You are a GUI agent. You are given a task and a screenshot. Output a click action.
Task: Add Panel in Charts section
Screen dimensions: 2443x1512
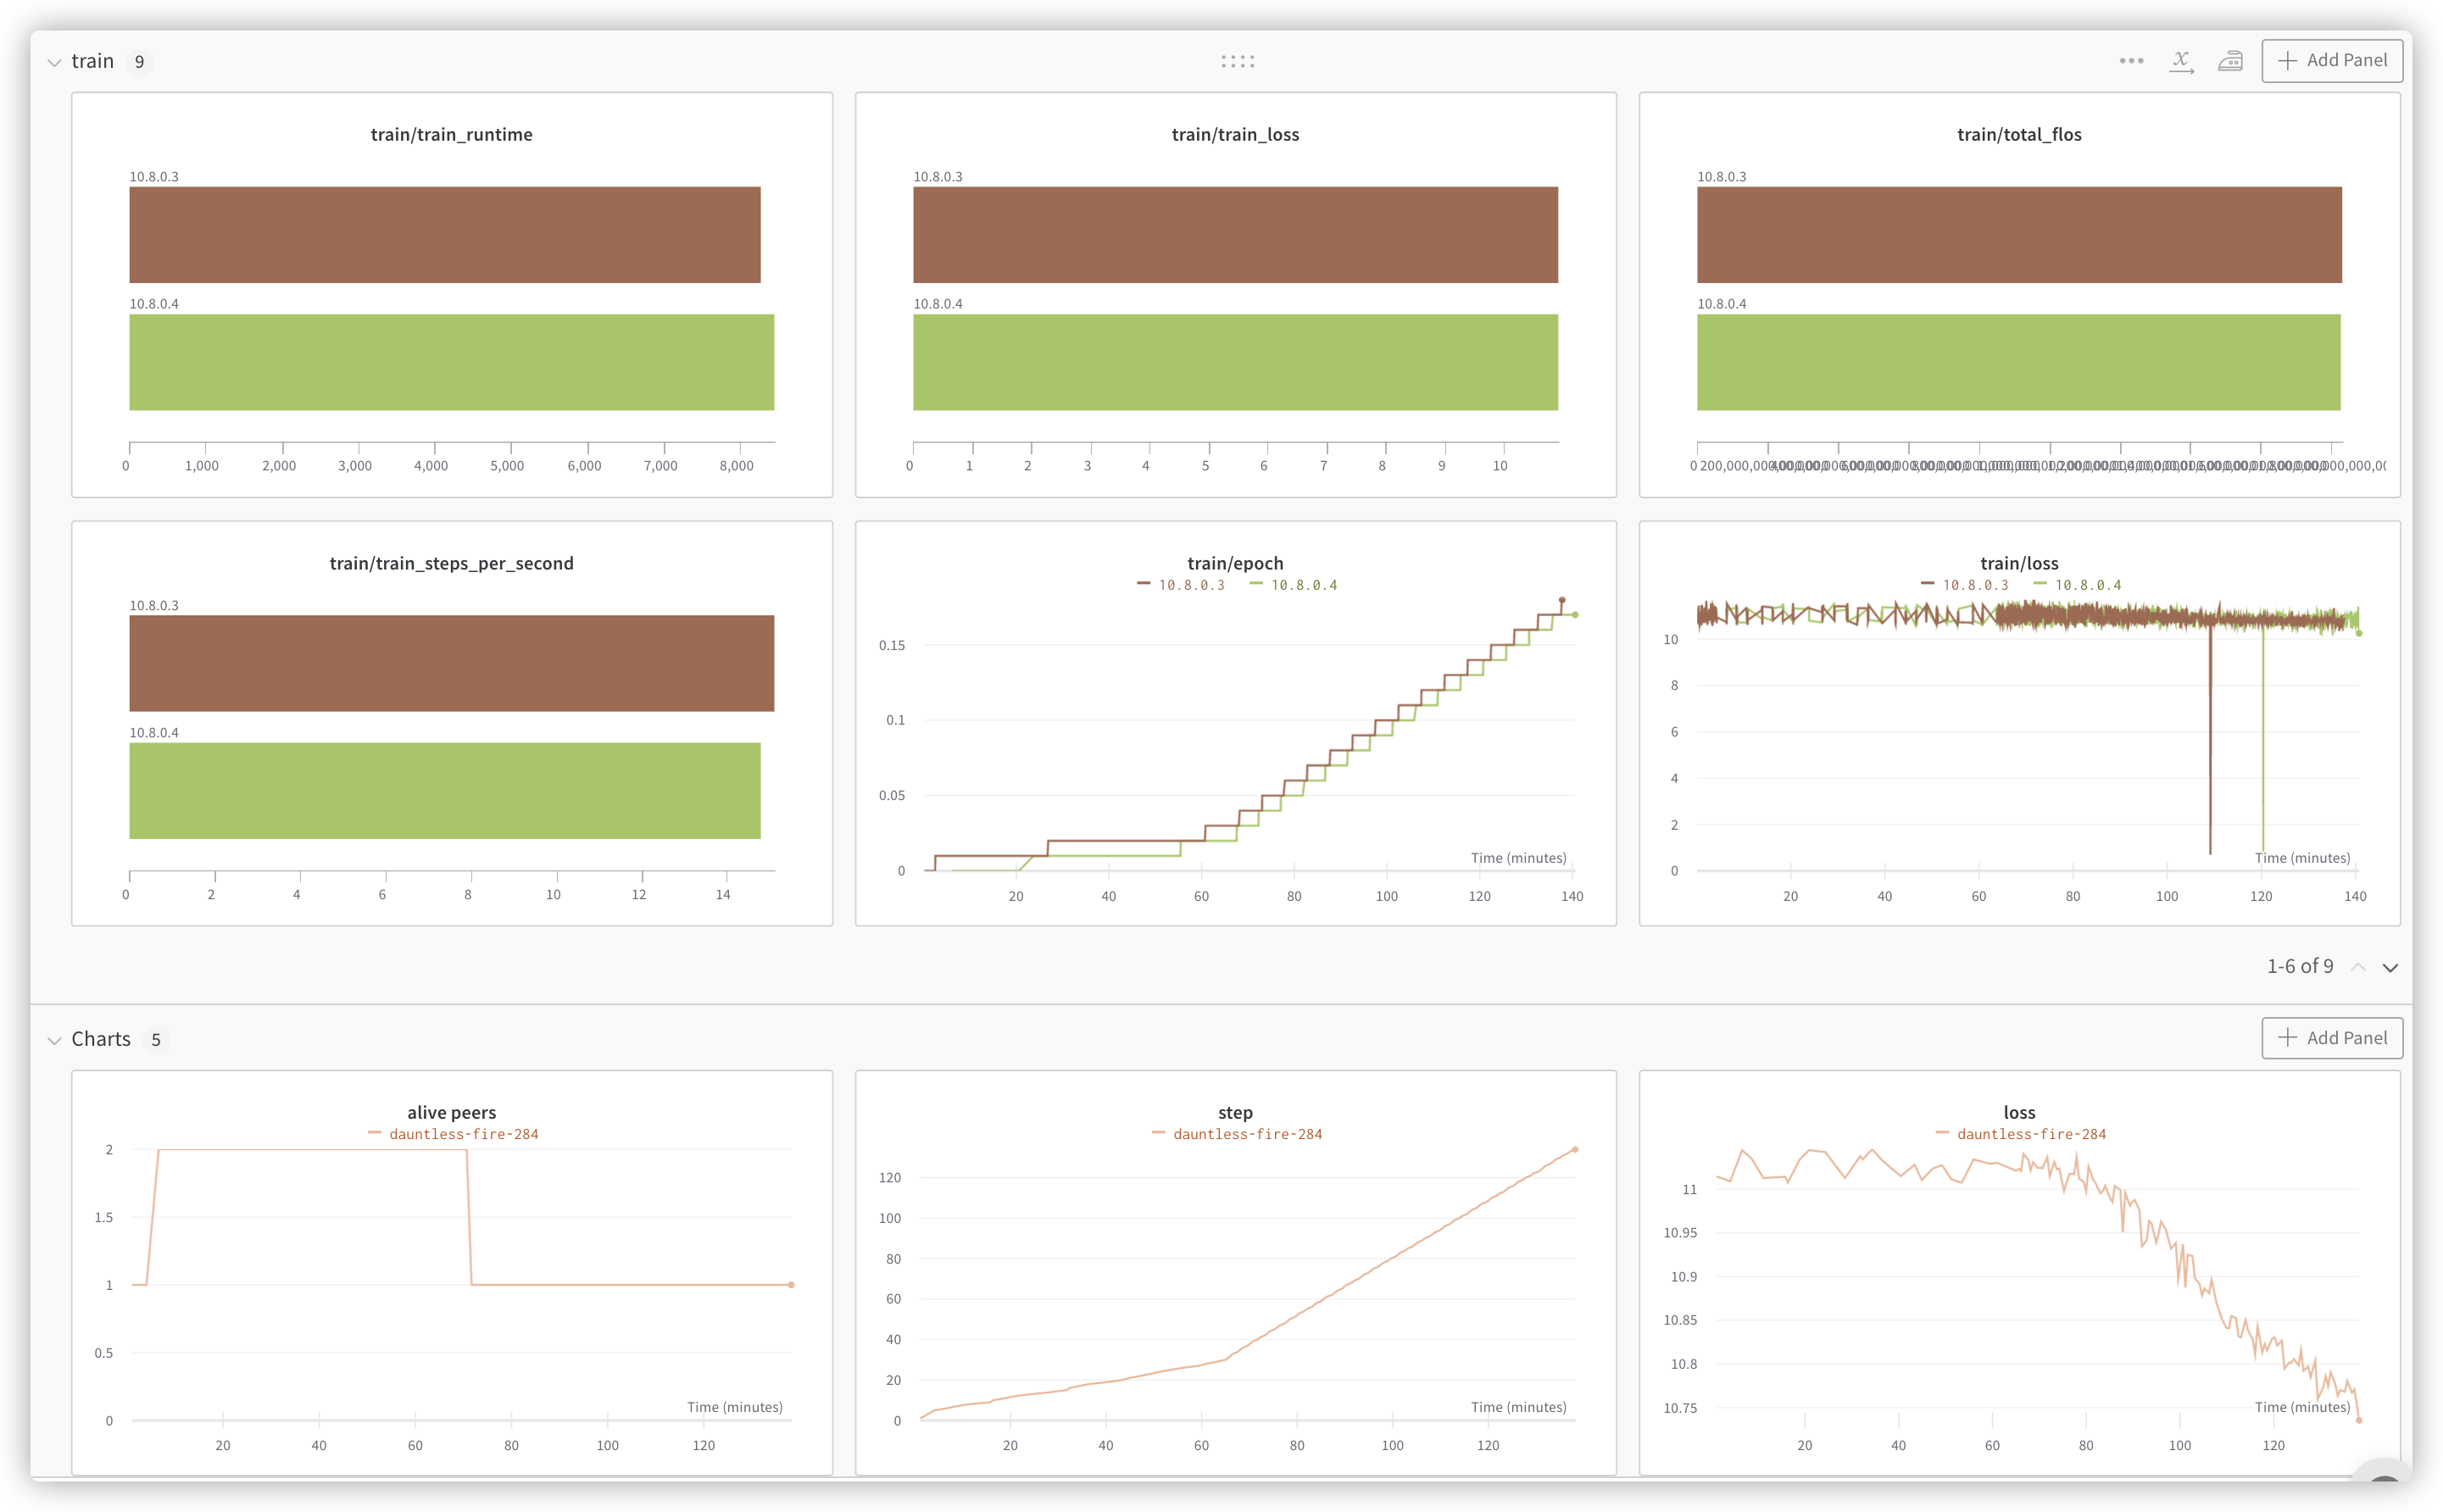pyautogui.click(x=2332, y=1038)
